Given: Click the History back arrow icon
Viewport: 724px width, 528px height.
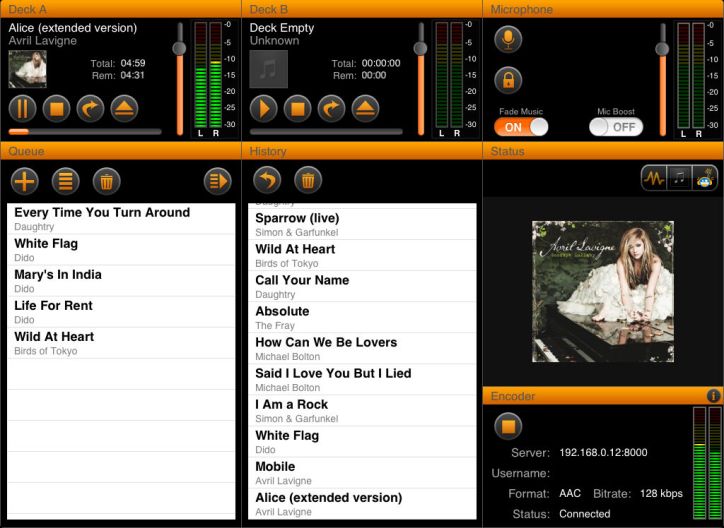Looking at the screenshot, I should 266,180.
